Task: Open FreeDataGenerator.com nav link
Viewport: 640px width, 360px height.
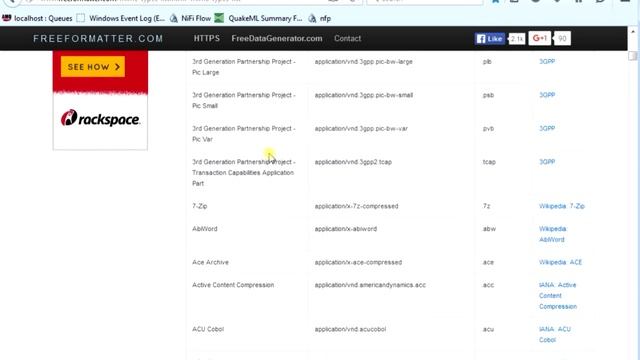Action: coord(277,38)
